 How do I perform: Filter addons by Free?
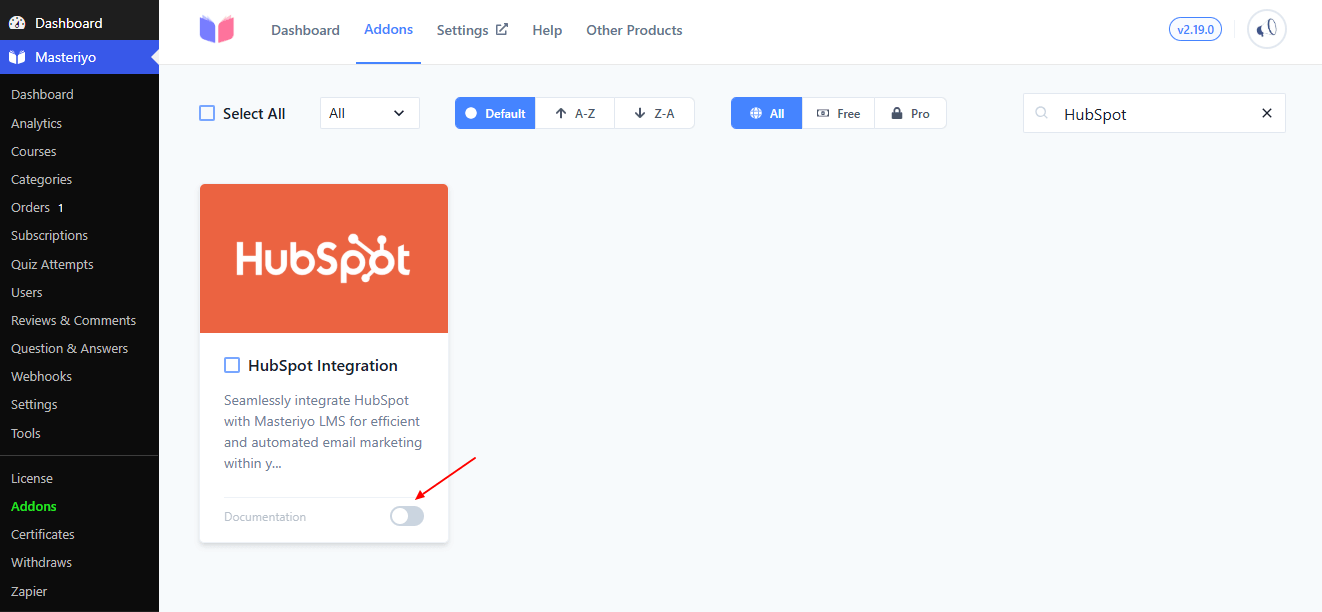[838, 113]
